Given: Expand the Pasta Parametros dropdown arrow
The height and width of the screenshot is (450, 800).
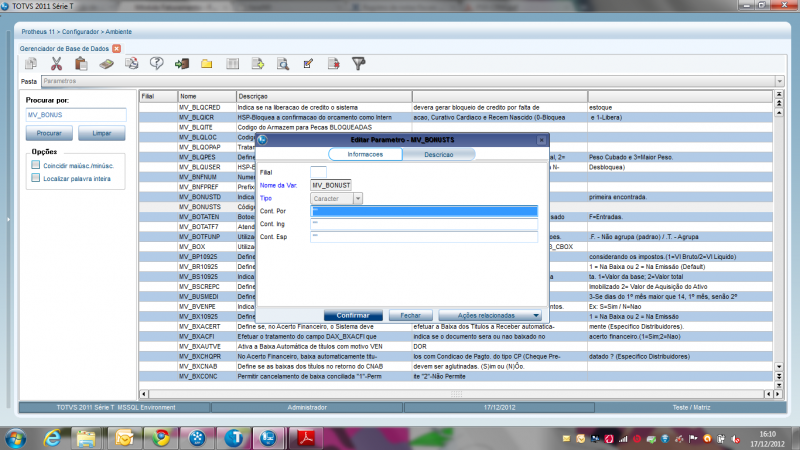Looking at the screenshot, I should point(780,81).
